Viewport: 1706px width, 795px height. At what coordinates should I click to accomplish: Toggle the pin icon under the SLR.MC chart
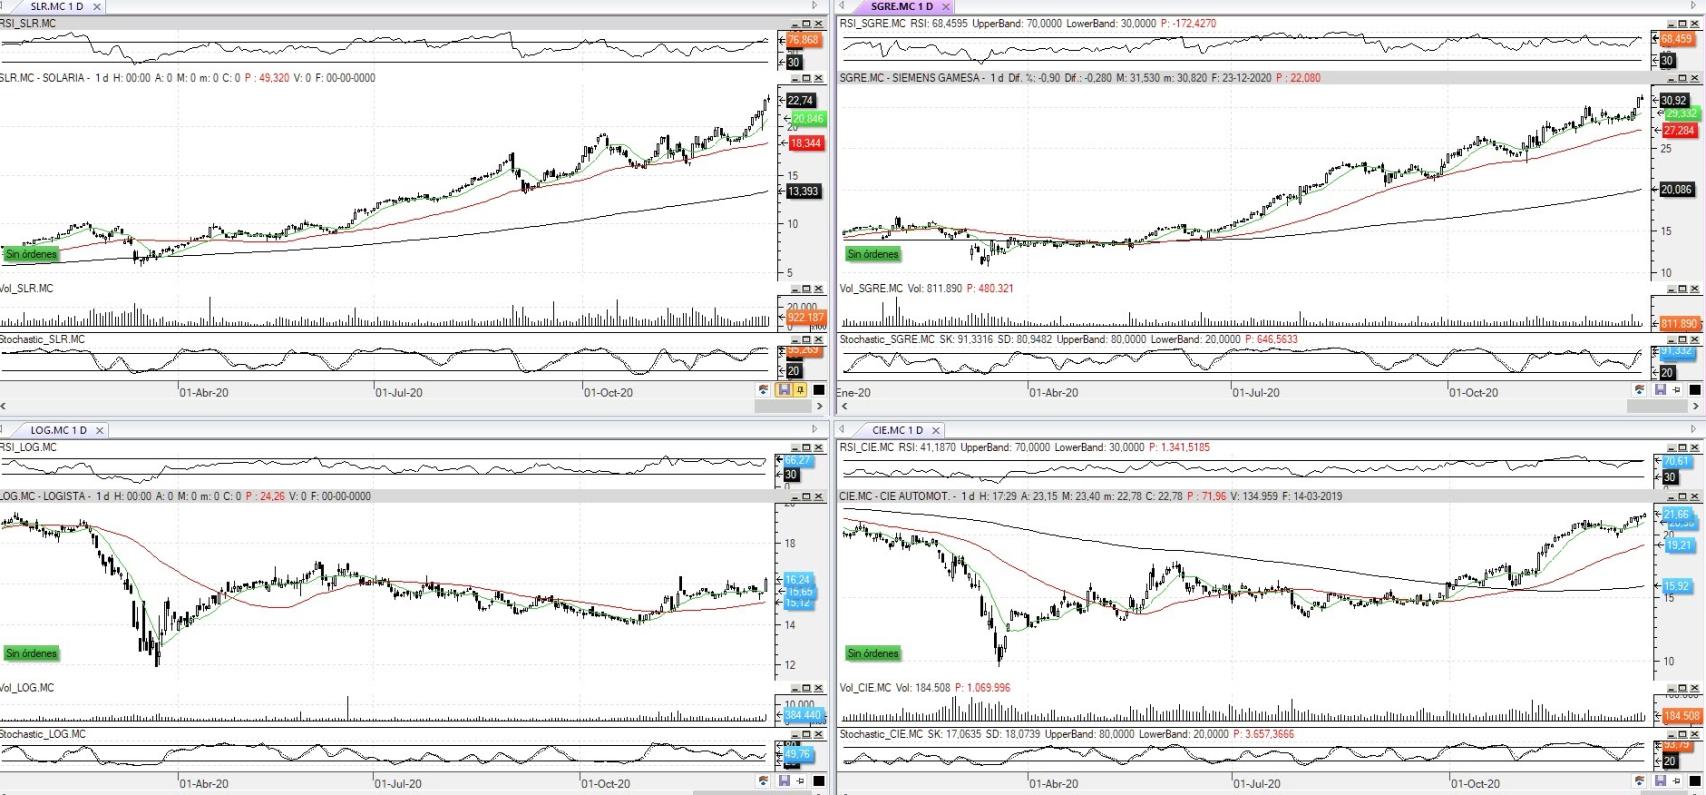(800, 390)
